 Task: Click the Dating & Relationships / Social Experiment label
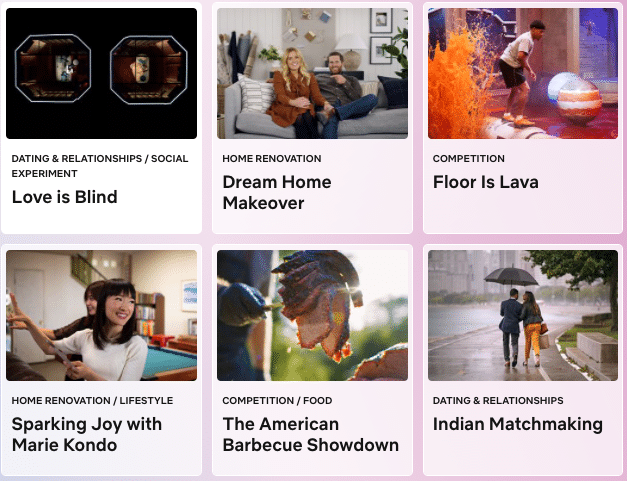pos(100,166)
